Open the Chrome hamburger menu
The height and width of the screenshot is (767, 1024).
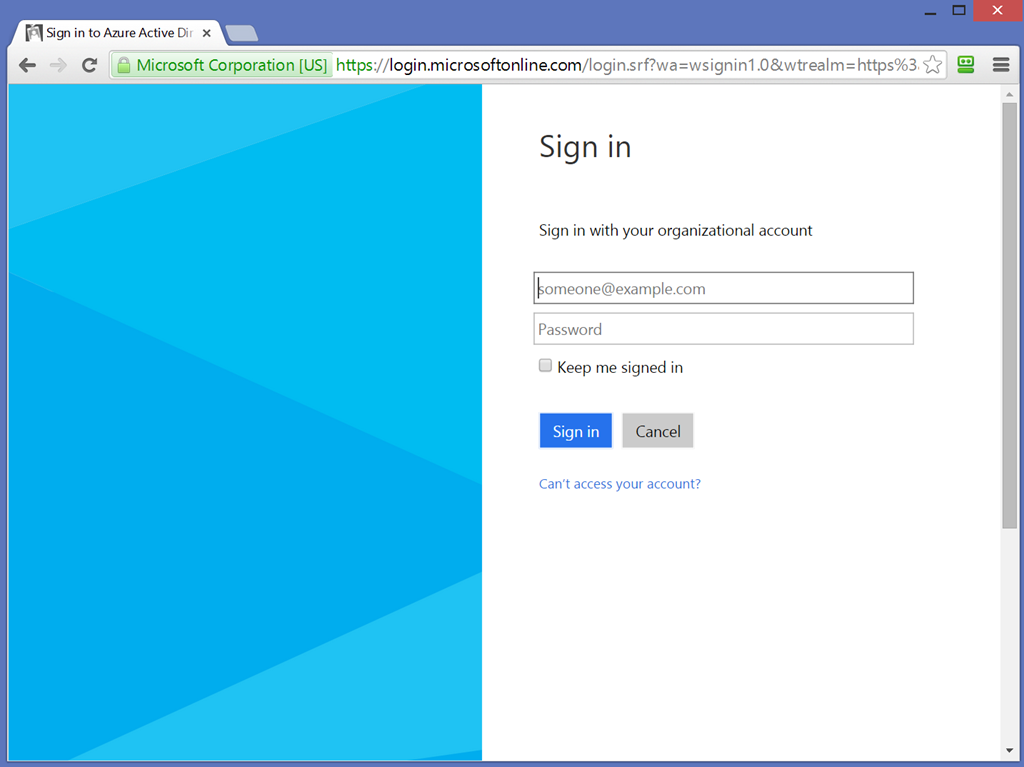pyautogui.click(x=1001, y=65)
